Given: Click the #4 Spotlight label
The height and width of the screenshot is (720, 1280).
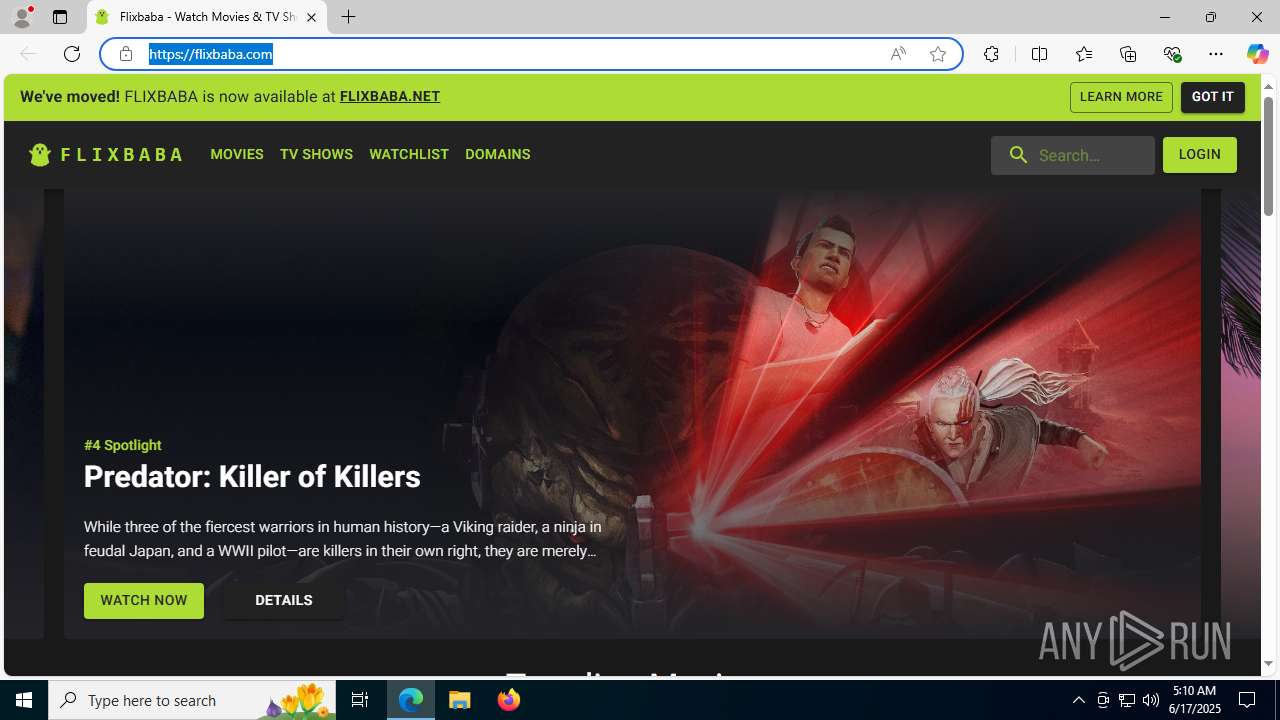Looking at the screenshot, I should click(122, 445).
